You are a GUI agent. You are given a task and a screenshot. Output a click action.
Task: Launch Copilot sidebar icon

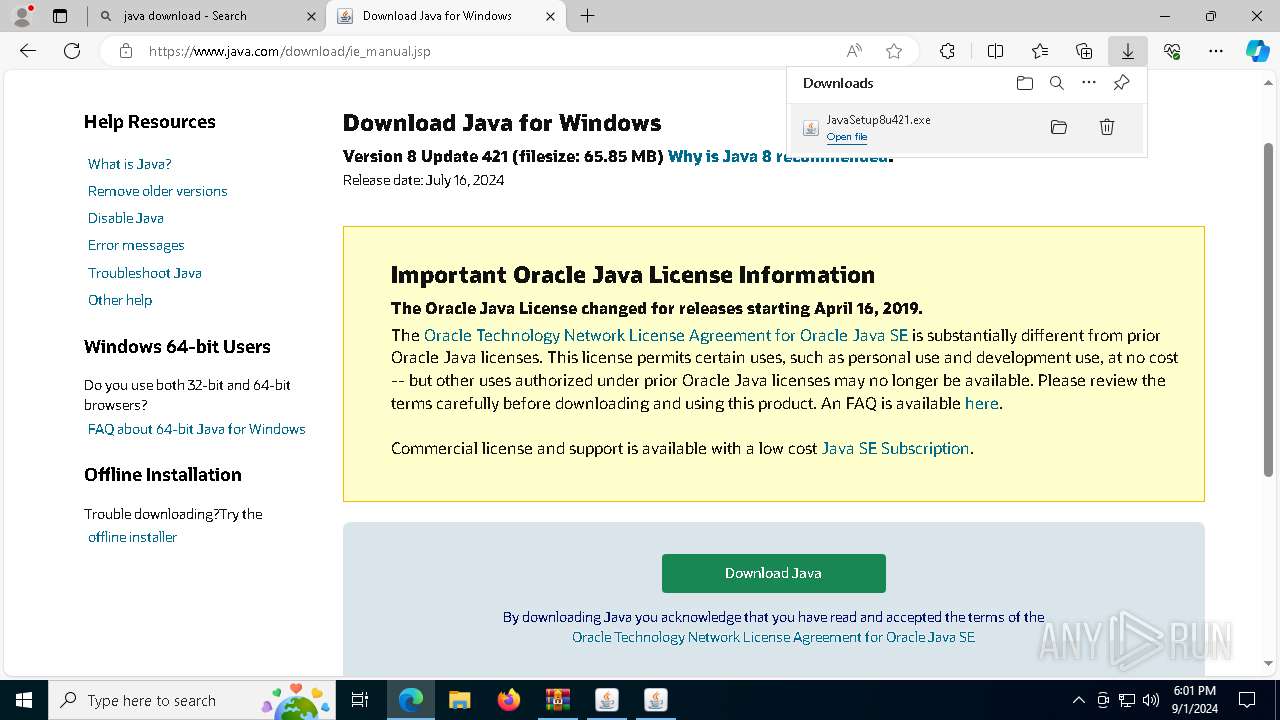pos(1258,51)
